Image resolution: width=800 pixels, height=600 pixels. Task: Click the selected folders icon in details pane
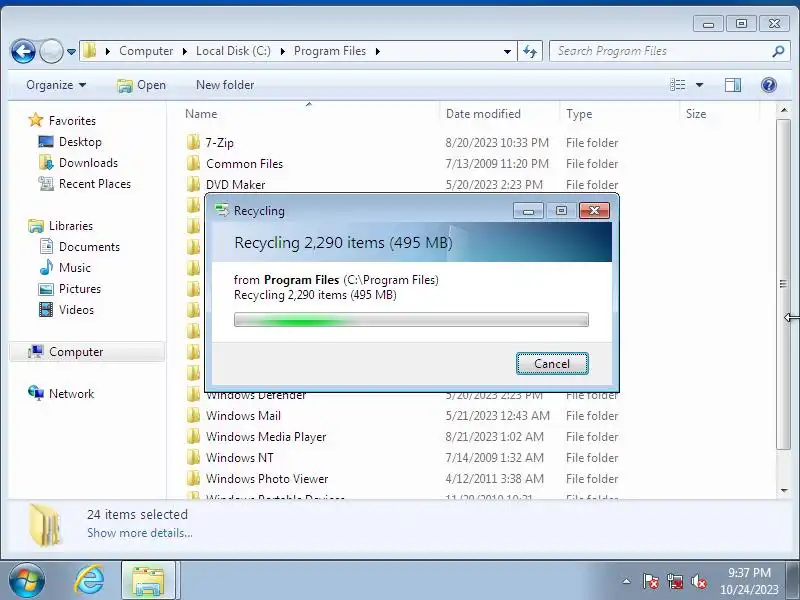(45, 524)
